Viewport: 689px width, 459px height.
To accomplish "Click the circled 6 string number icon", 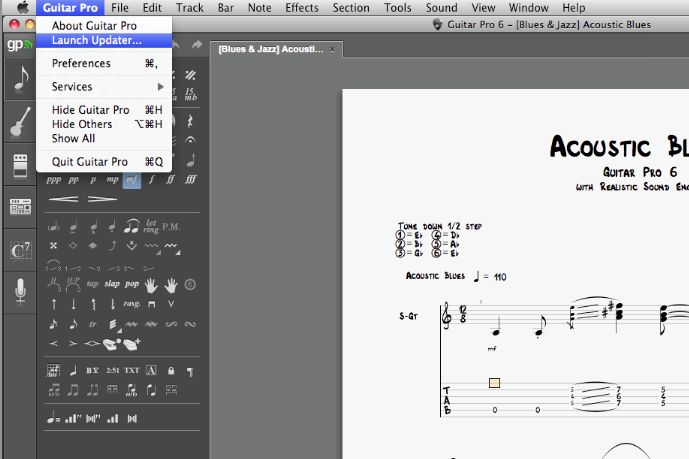I will (190, 285).
